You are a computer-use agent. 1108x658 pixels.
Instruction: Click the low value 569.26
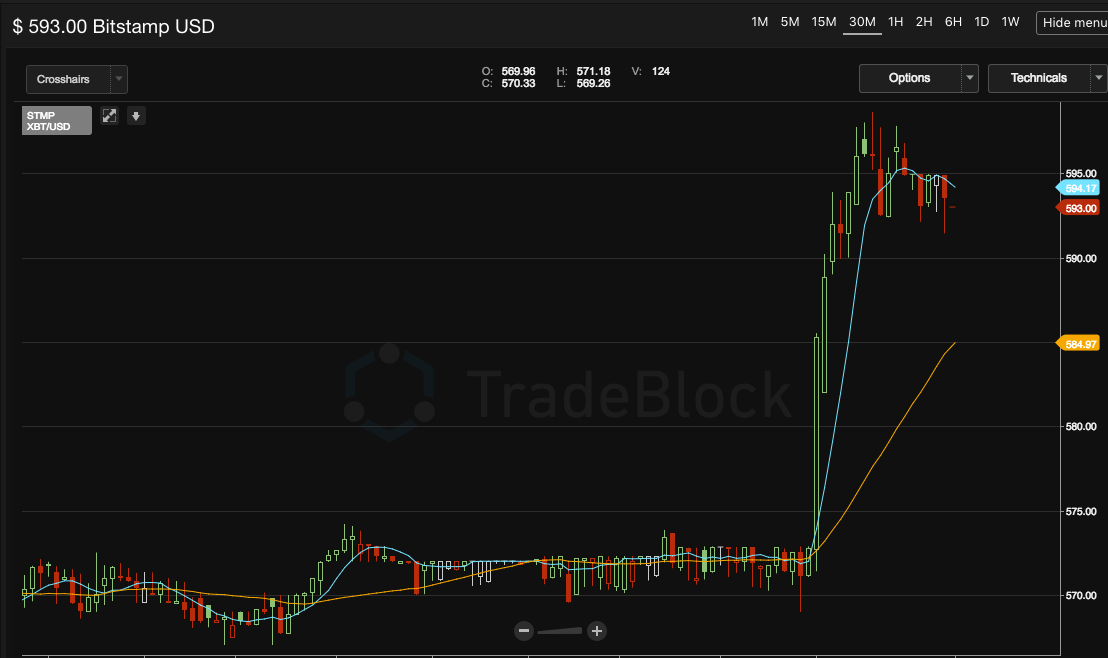pyautogui.click(x=593, y=83)
